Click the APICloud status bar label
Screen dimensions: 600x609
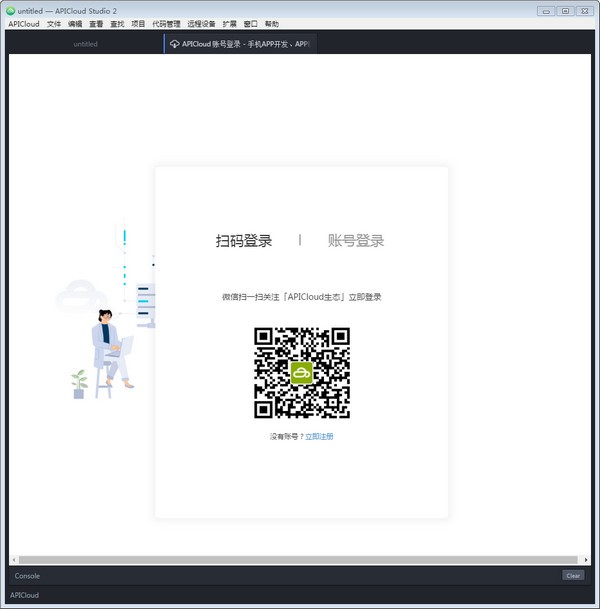[x=24, y=595]
